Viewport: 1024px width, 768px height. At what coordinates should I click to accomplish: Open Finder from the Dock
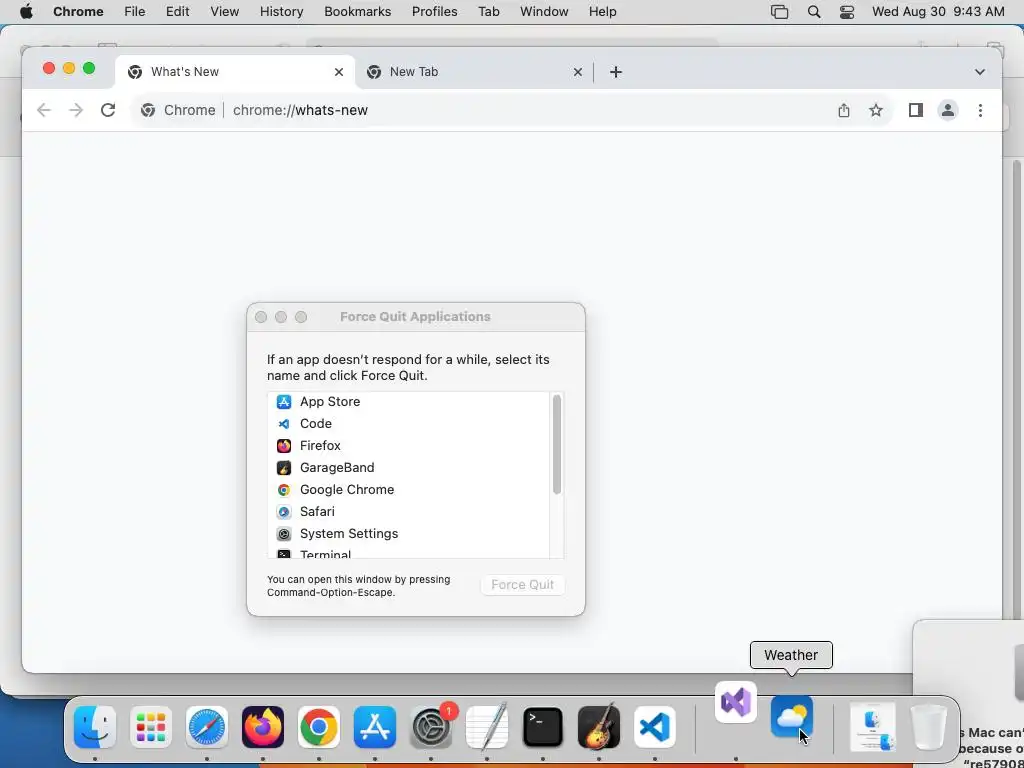click(x=95, y=727)
